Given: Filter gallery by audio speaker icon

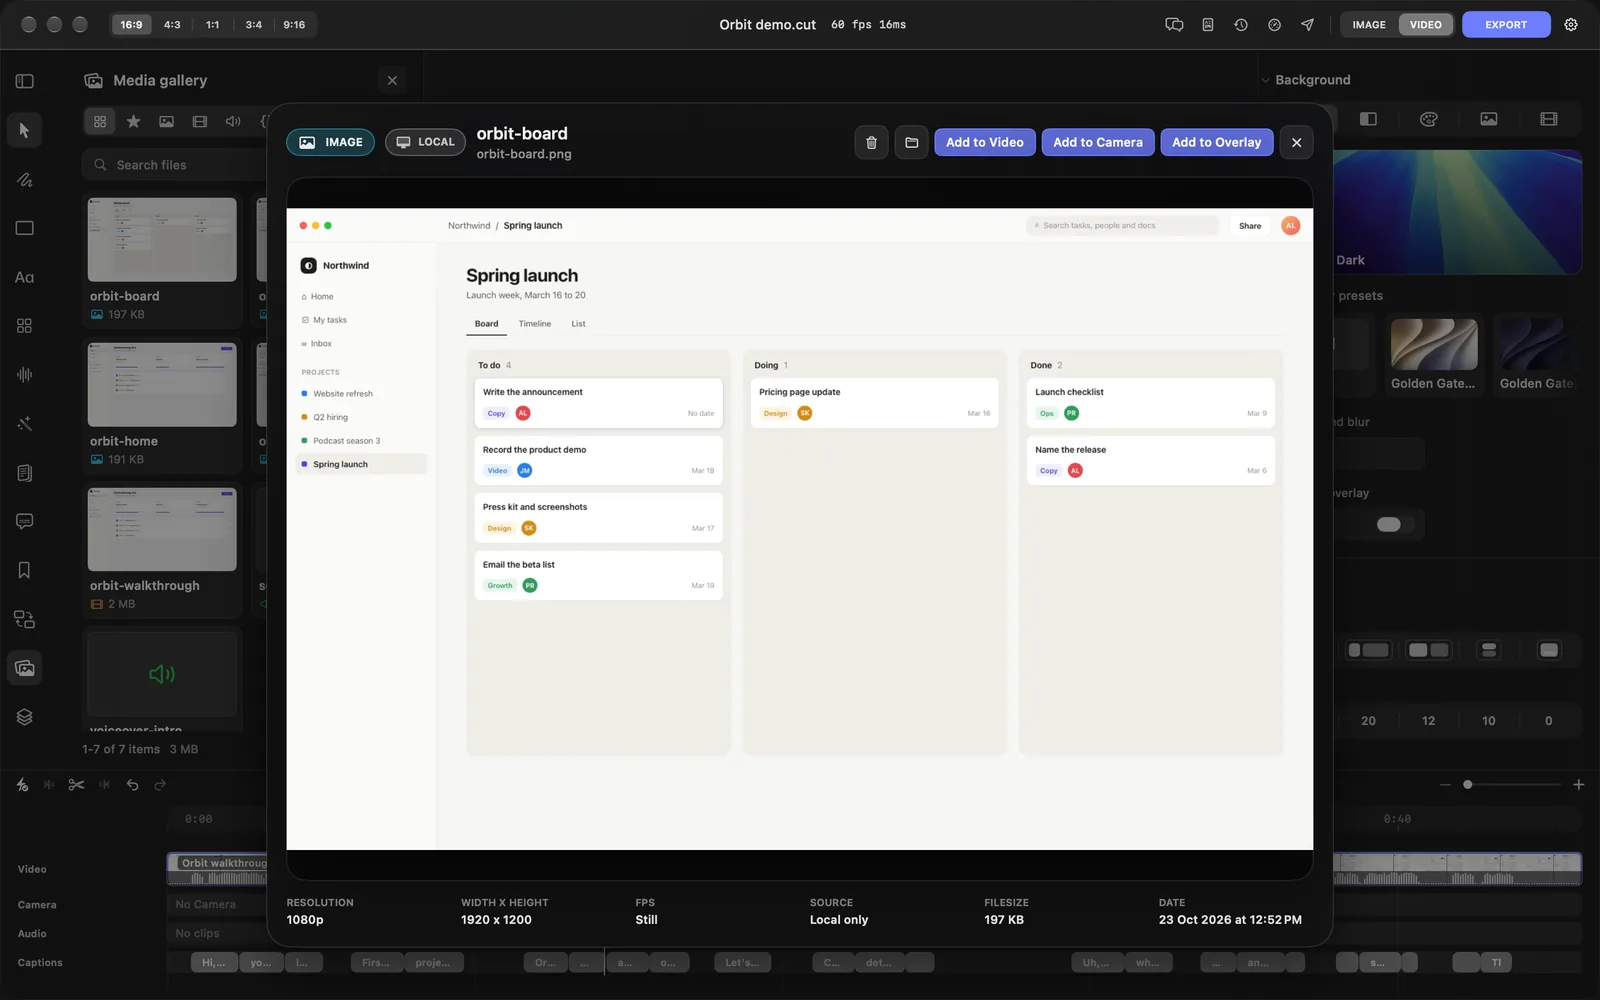Looking at the screenshot, I should pyautogui.click(x=233, y=121).
